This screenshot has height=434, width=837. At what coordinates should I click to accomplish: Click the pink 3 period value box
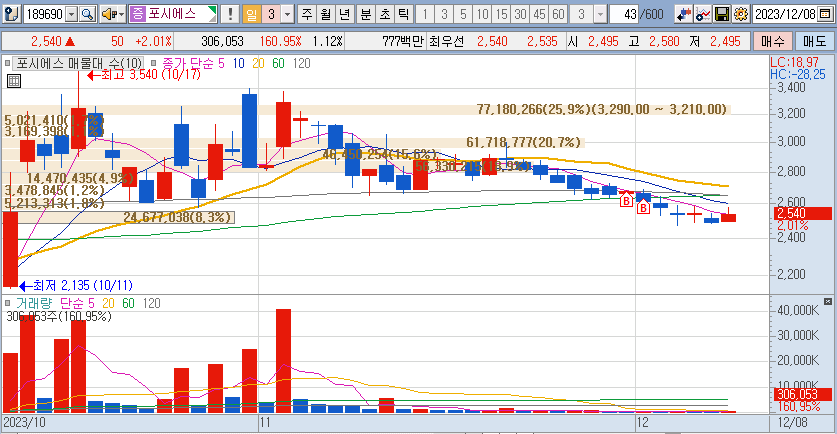pyautogui.click(x=271, y=14)
